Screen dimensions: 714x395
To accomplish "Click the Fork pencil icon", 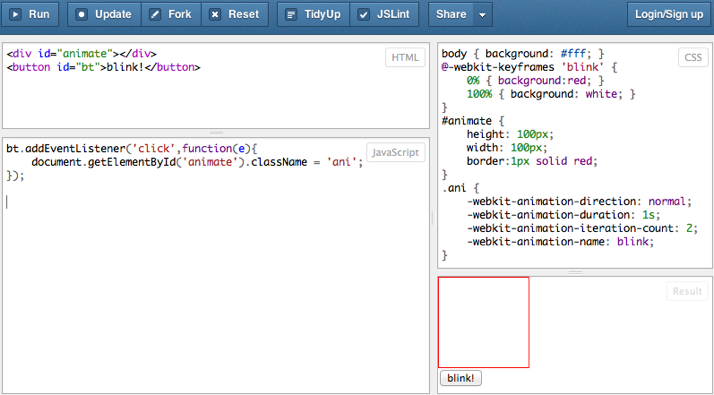I will (155, 15).
